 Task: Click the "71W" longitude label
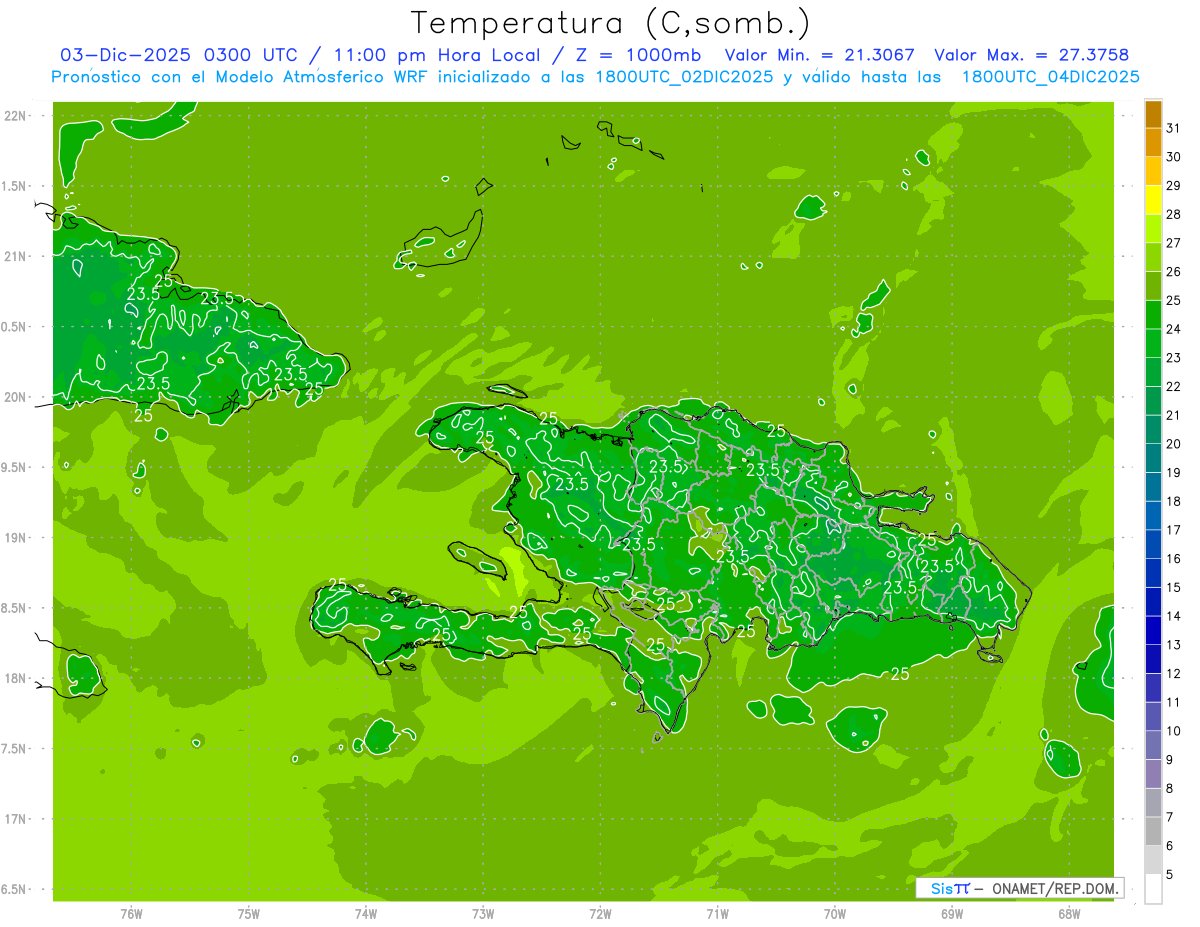717,913
